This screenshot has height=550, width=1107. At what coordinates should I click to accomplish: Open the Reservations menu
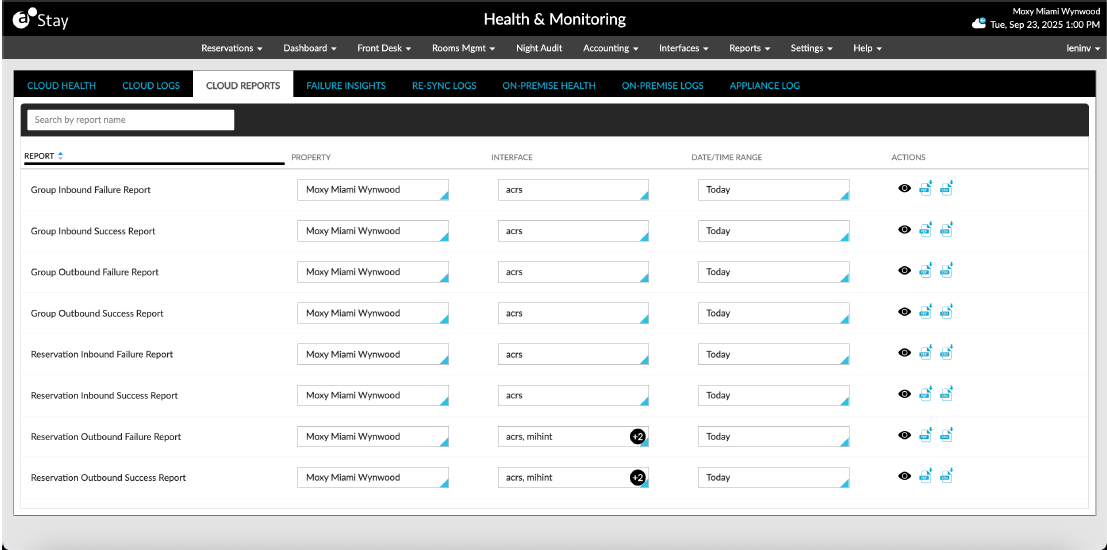coord(232,48)
